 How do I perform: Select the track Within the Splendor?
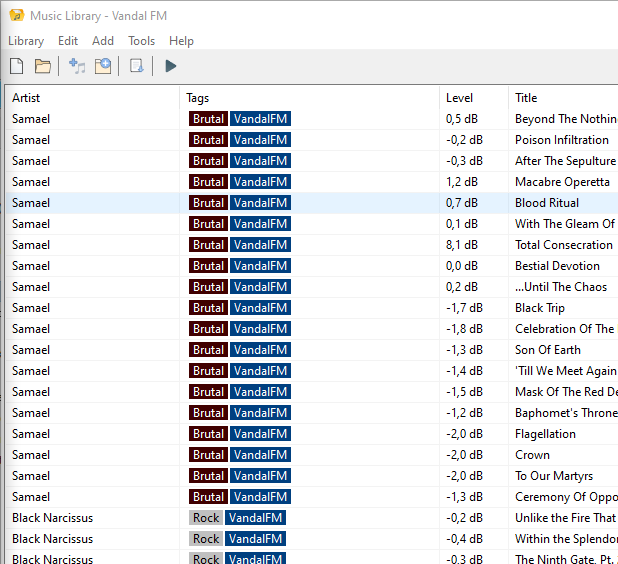pyautogui.click(x=566, y=539)
